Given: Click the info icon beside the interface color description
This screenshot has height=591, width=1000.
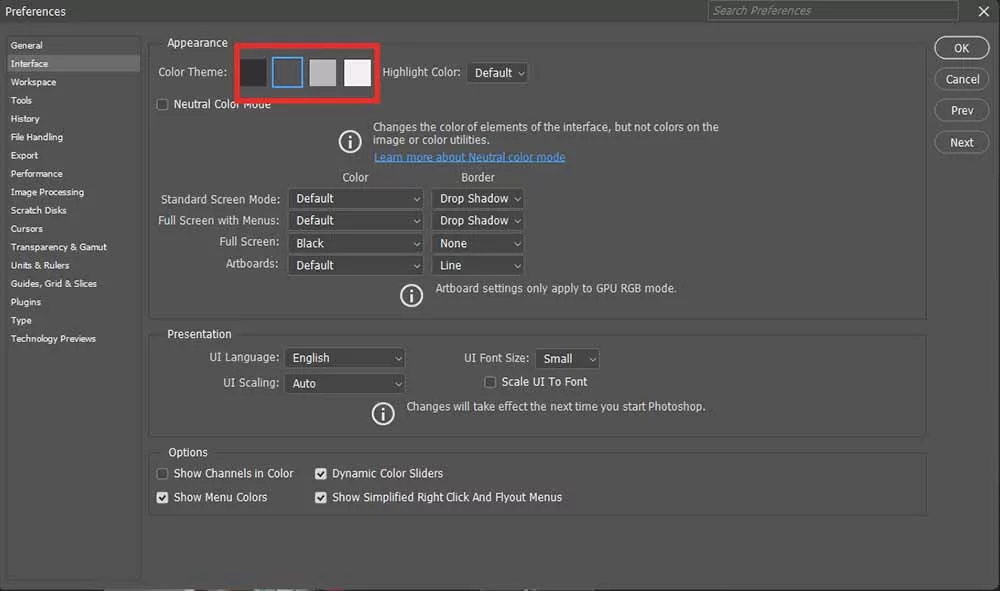Looking at the screenshot, I should [x=349, y=142].
